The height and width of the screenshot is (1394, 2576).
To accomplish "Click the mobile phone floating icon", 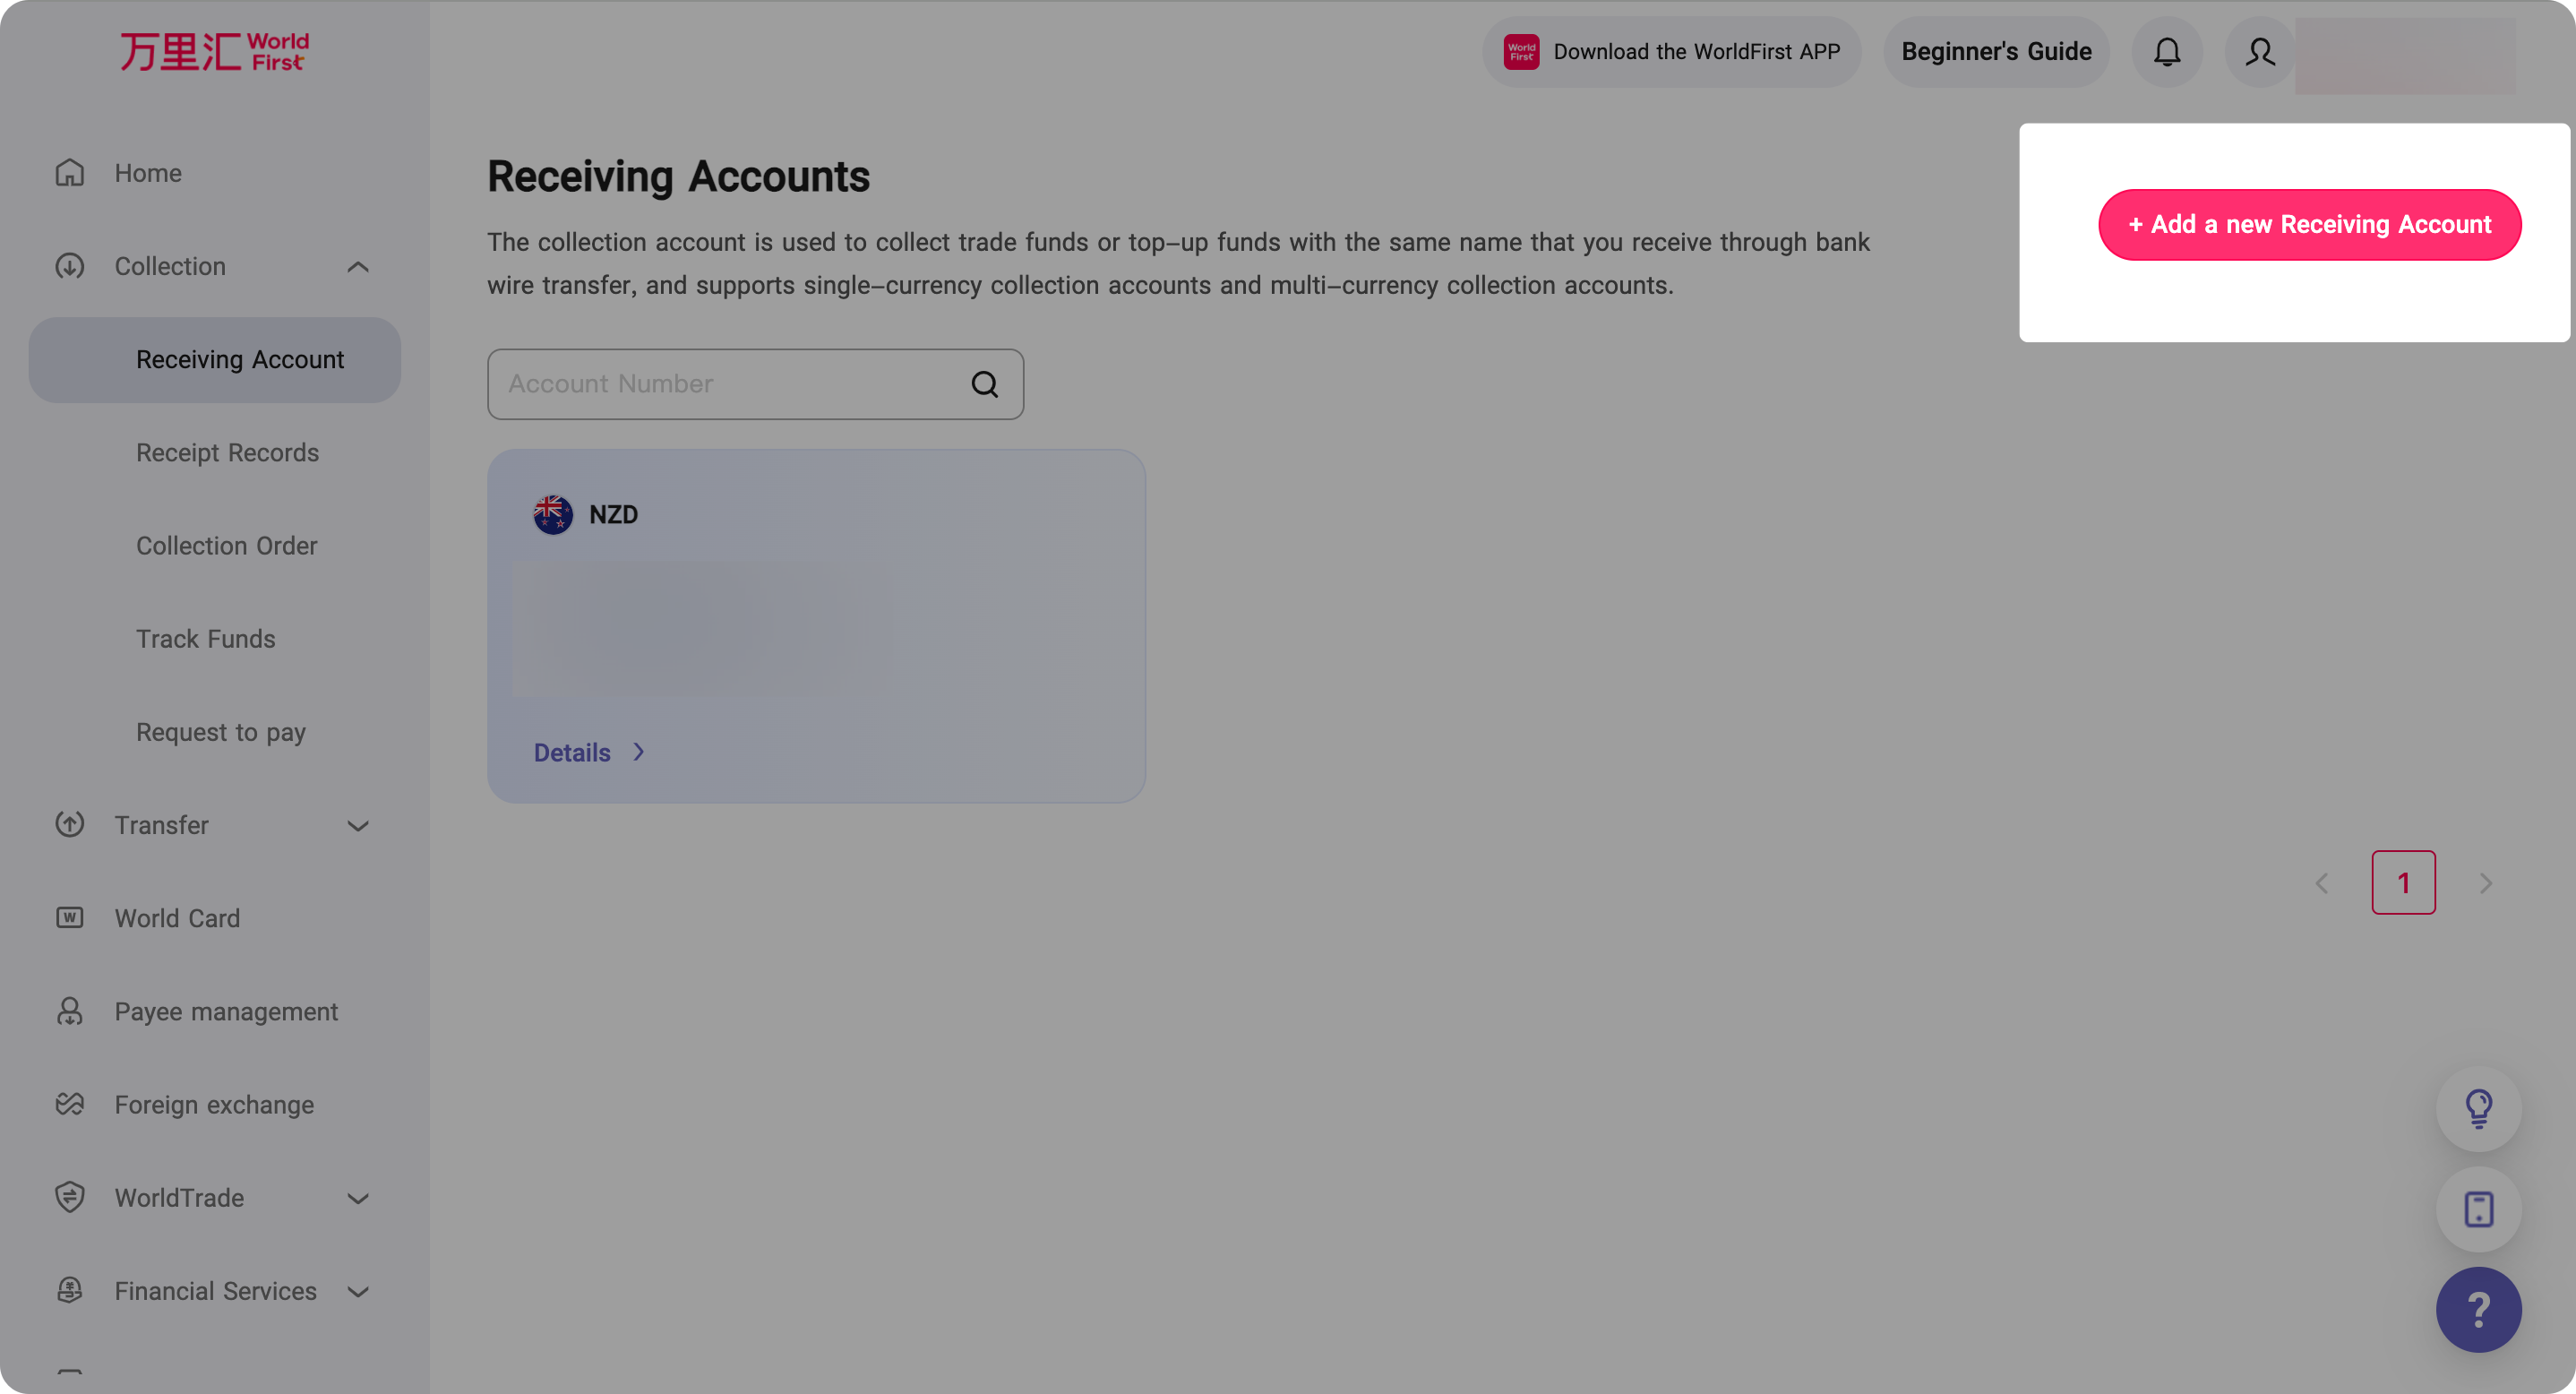I will [2478, 1209].
